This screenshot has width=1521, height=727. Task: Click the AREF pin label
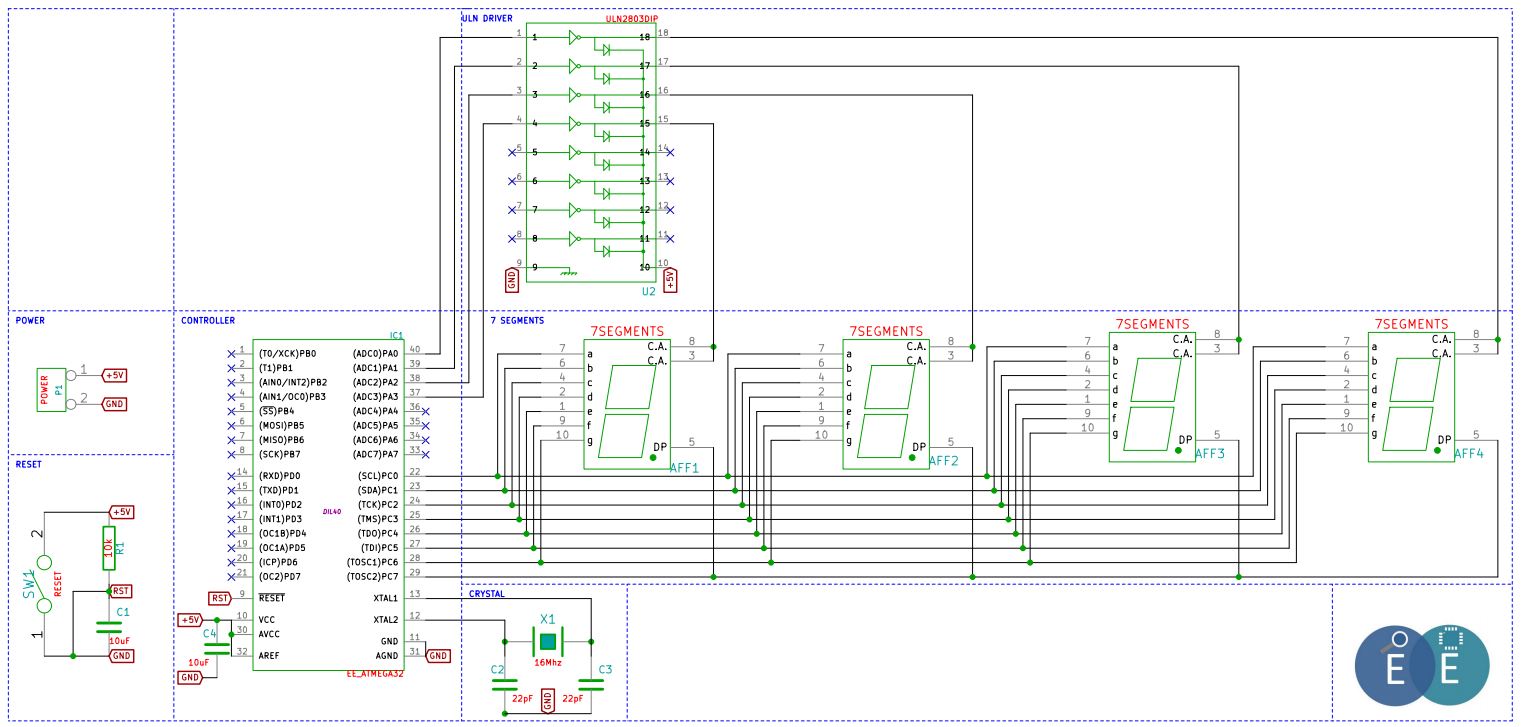tap(271, 655)
